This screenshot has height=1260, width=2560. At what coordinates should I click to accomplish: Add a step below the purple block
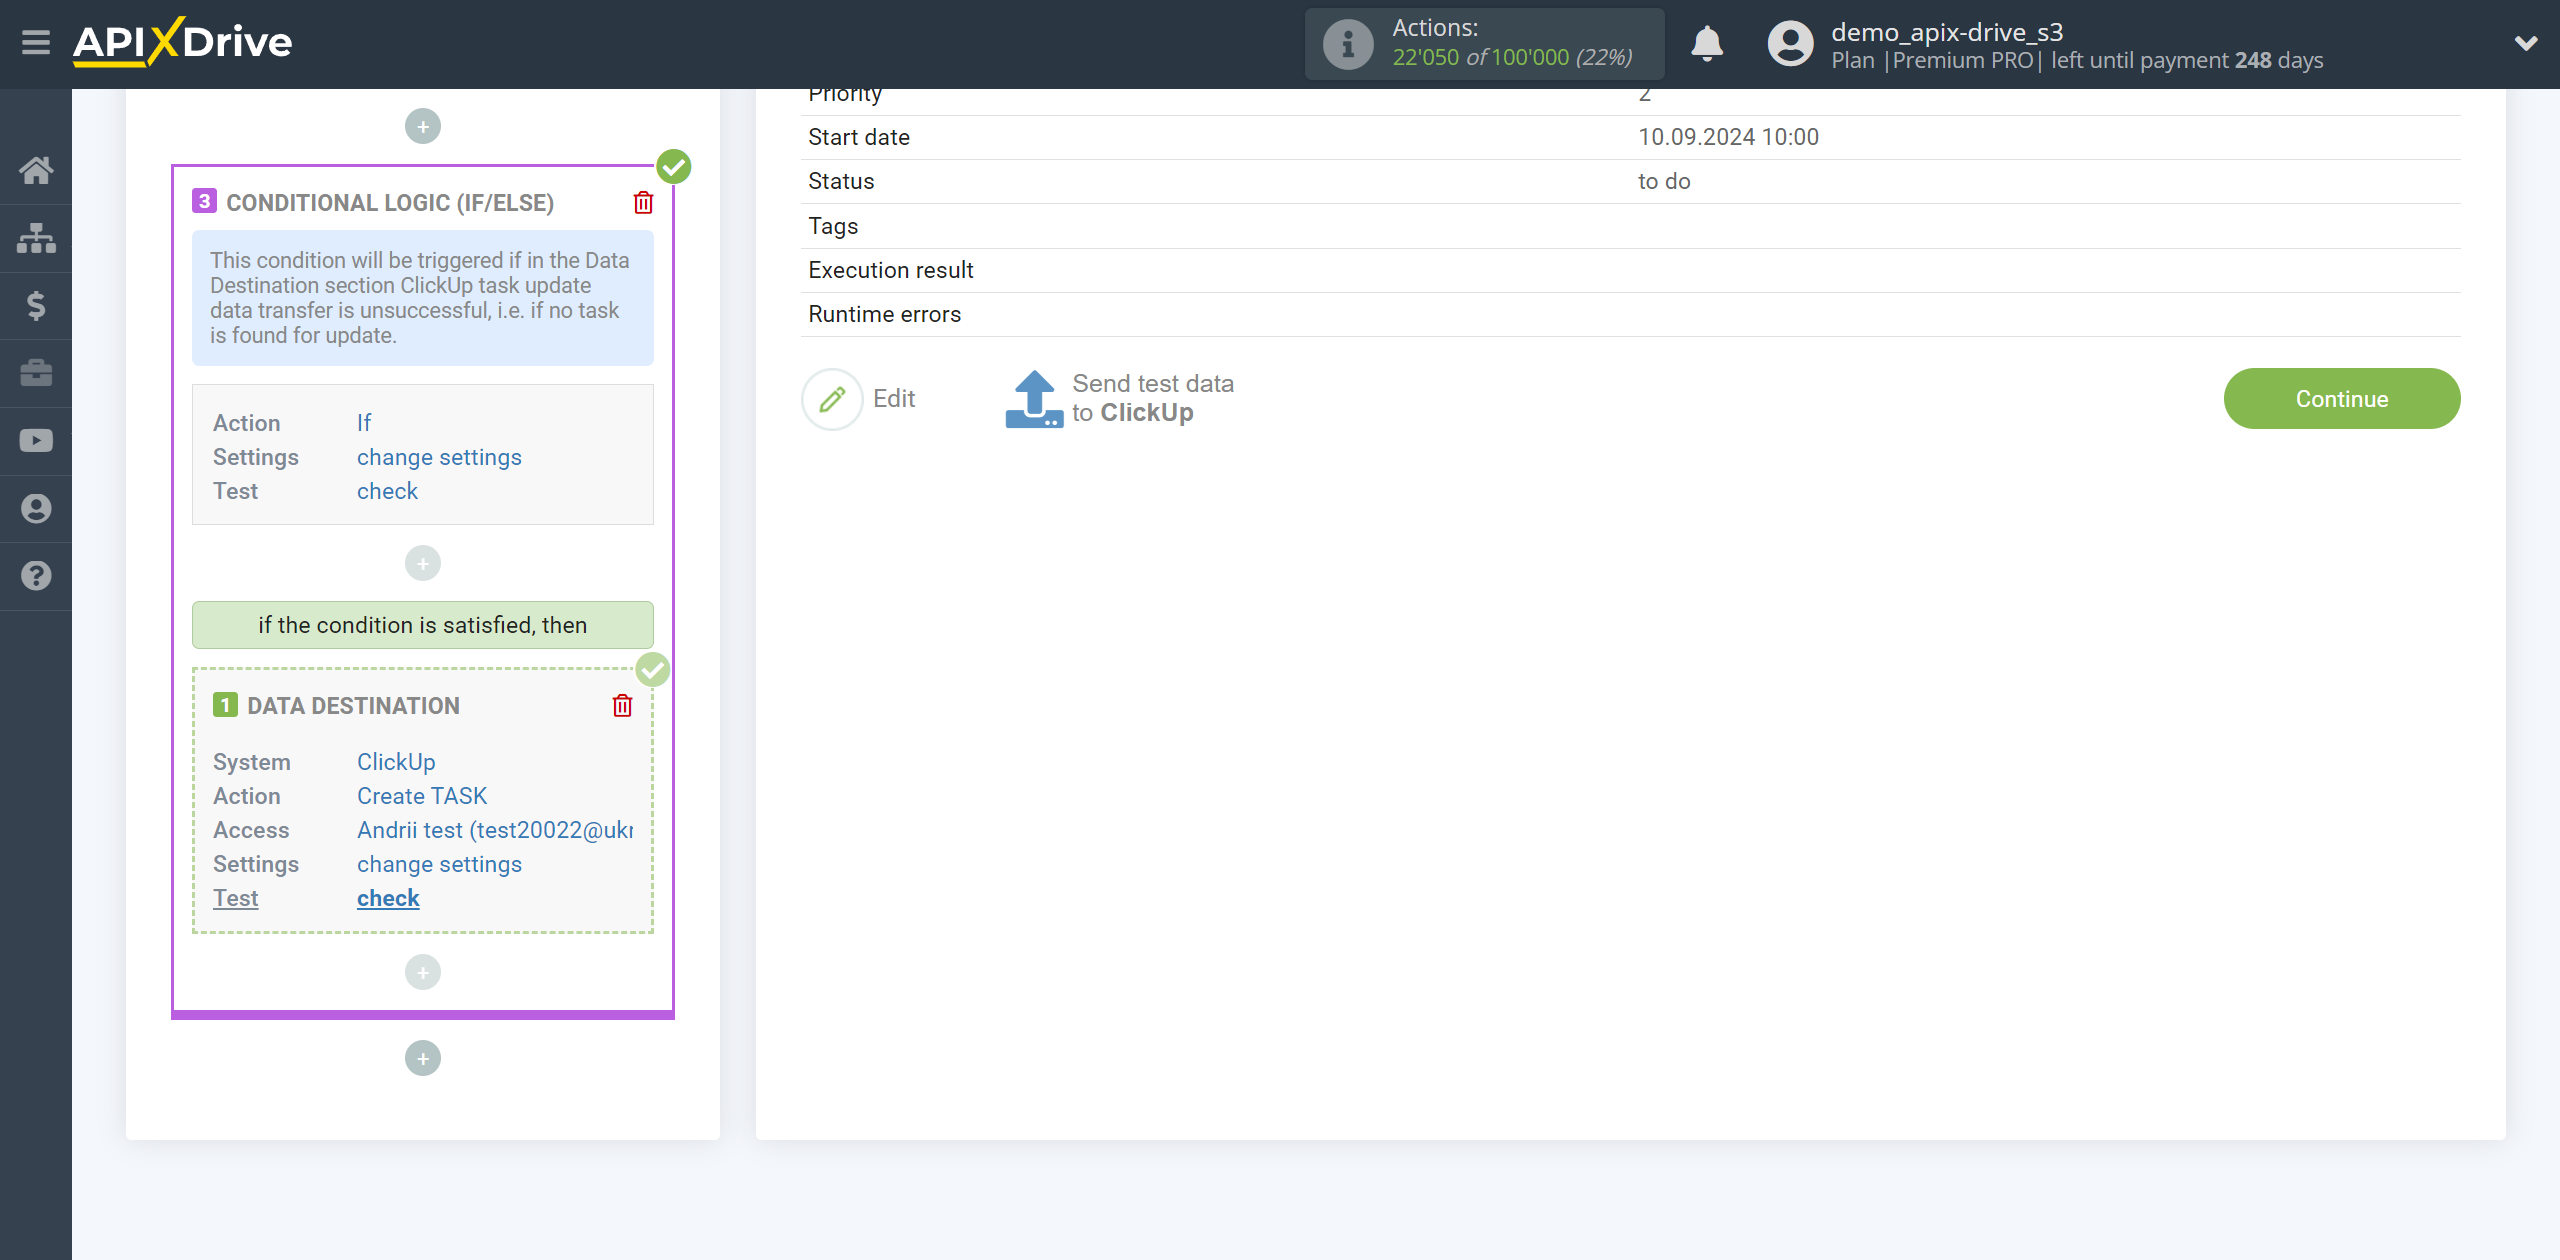(423, 1058)
